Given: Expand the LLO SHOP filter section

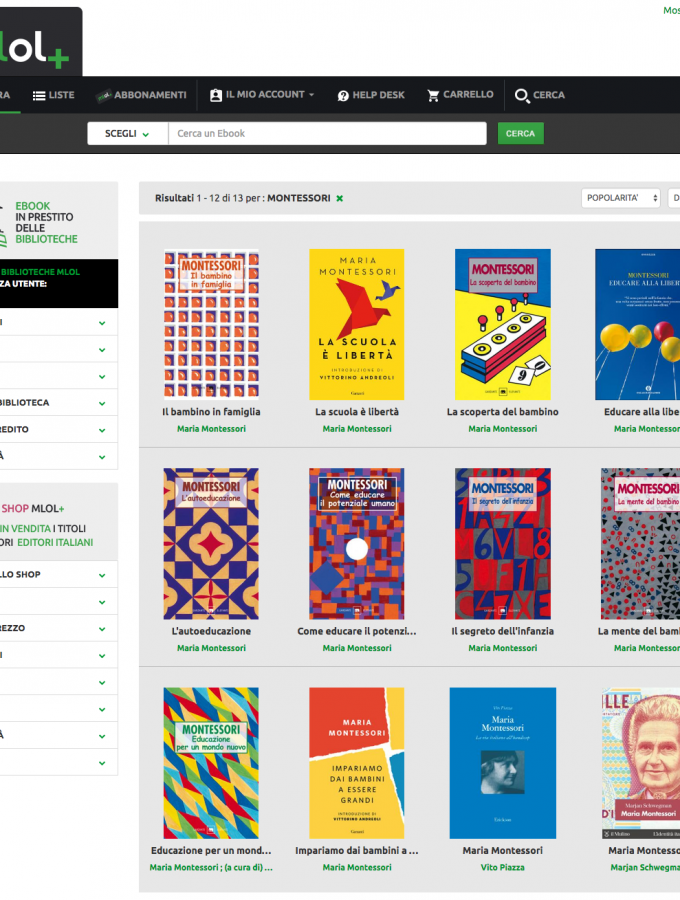Looking at the screenshot, I should click(x=57, y=575).
